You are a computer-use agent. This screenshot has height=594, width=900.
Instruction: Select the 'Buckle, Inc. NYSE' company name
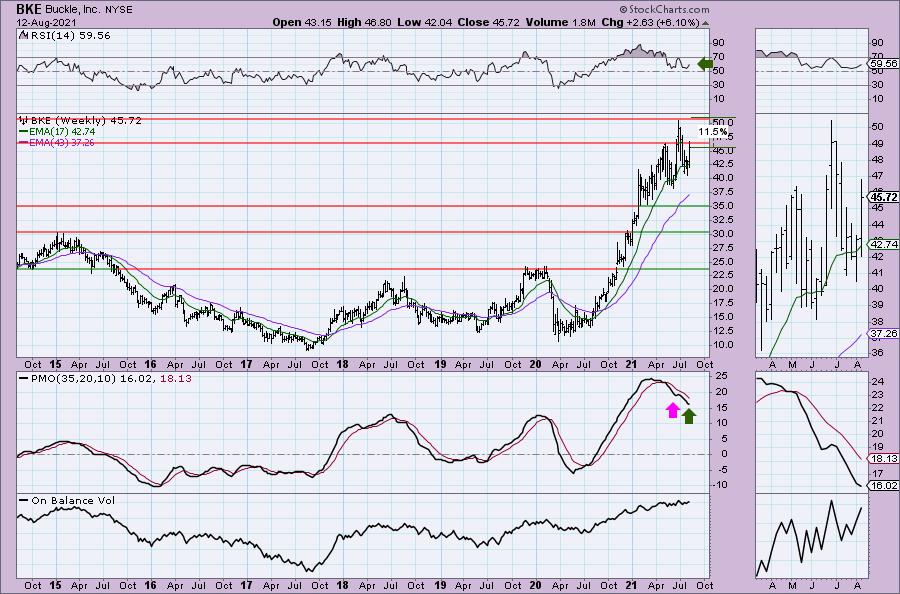point(88,10)
